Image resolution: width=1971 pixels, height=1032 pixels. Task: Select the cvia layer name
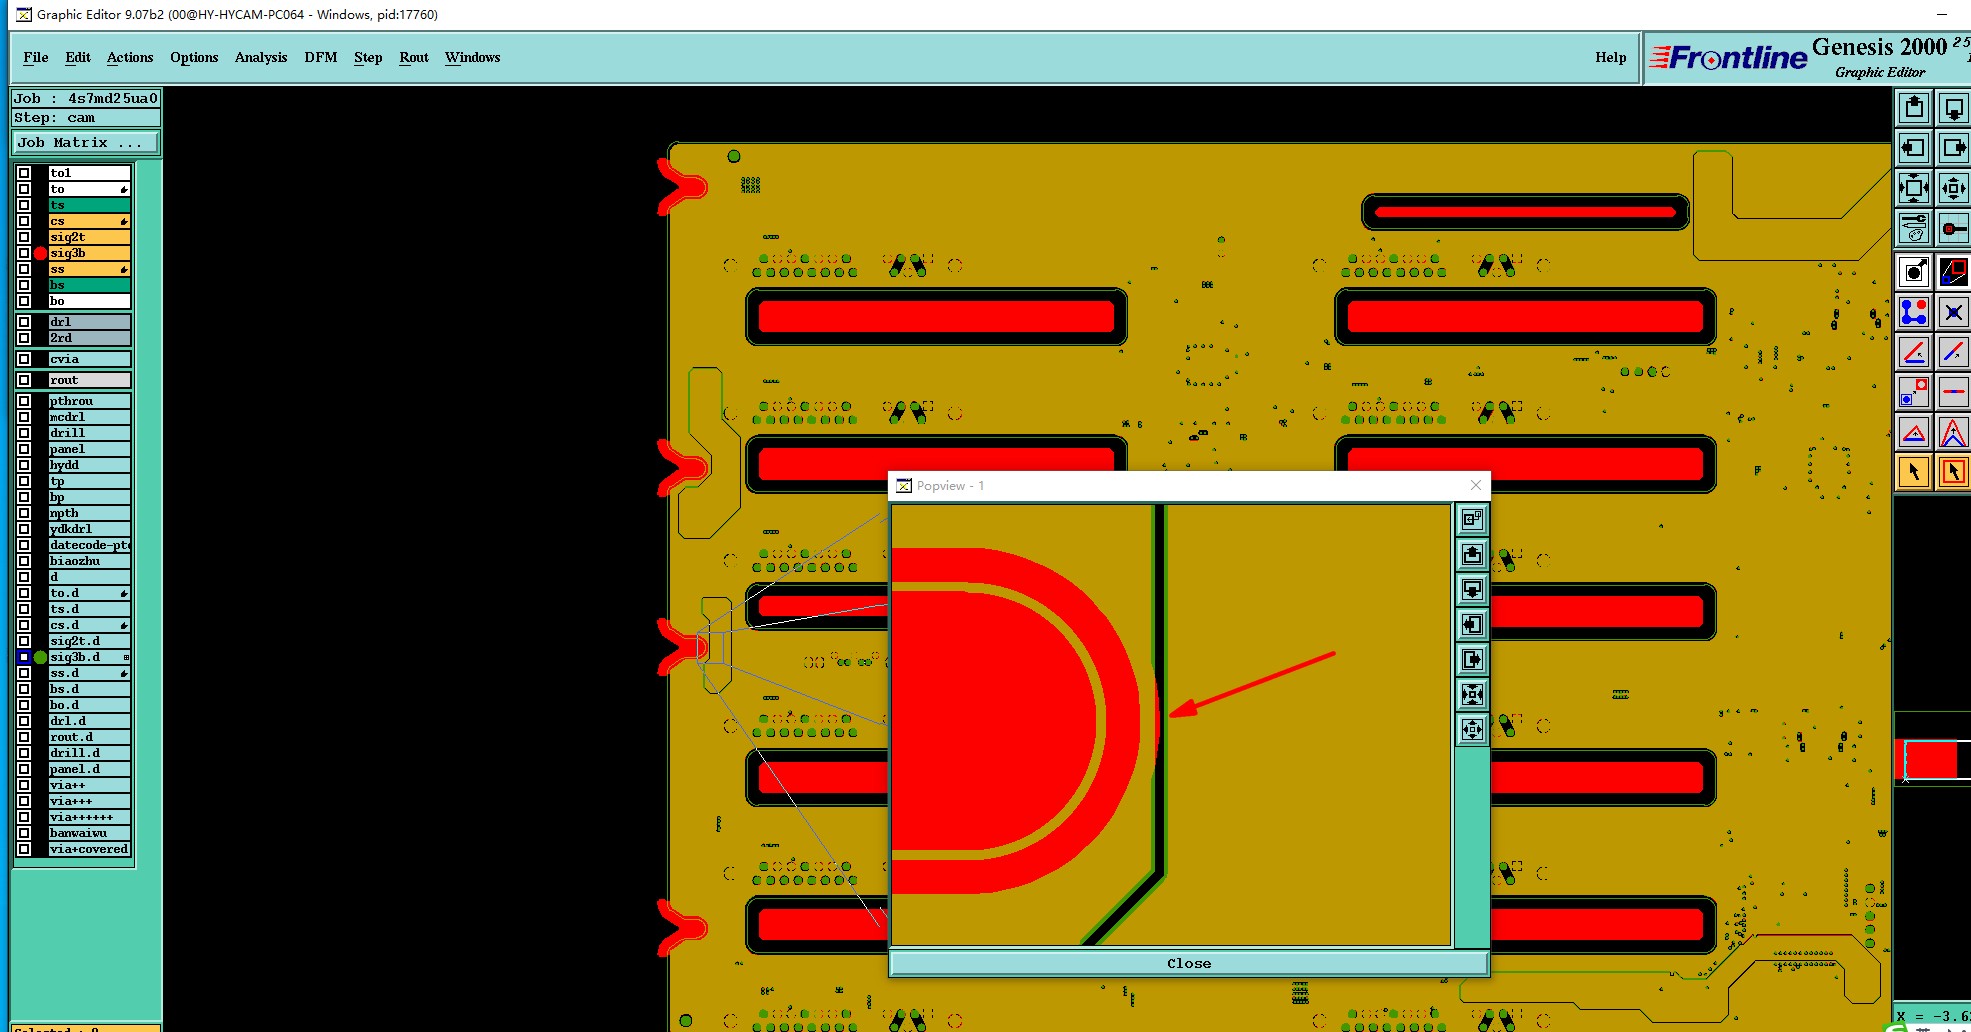pyautogui.click(x=89, y=359)
